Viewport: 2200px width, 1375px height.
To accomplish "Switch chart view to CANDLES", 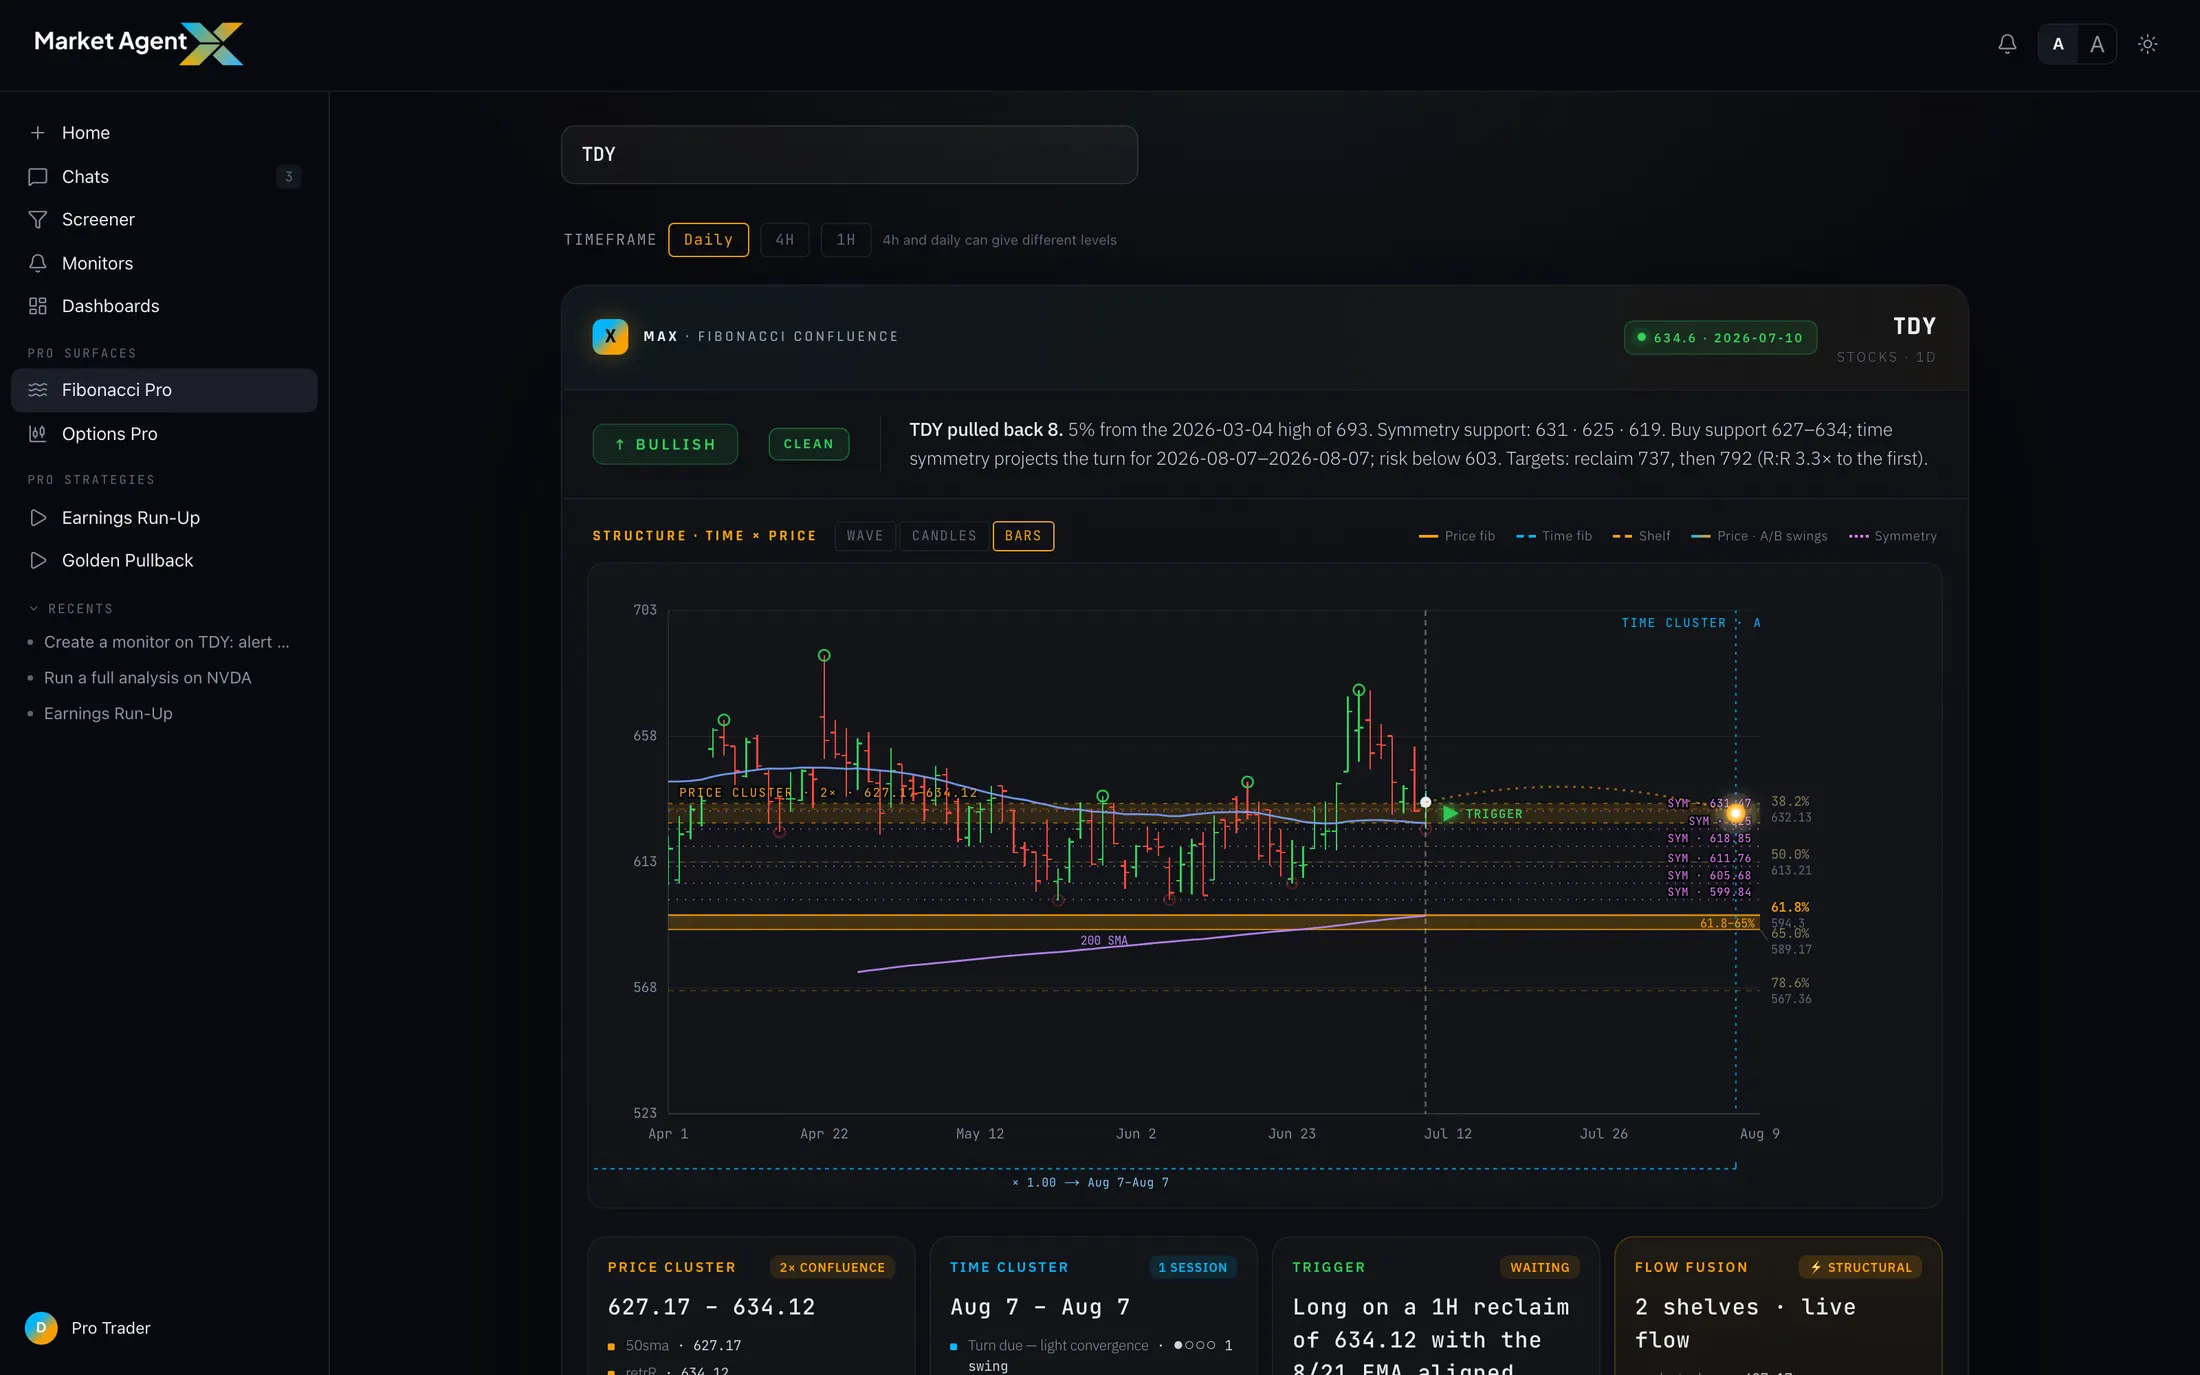I will (944, 536).
